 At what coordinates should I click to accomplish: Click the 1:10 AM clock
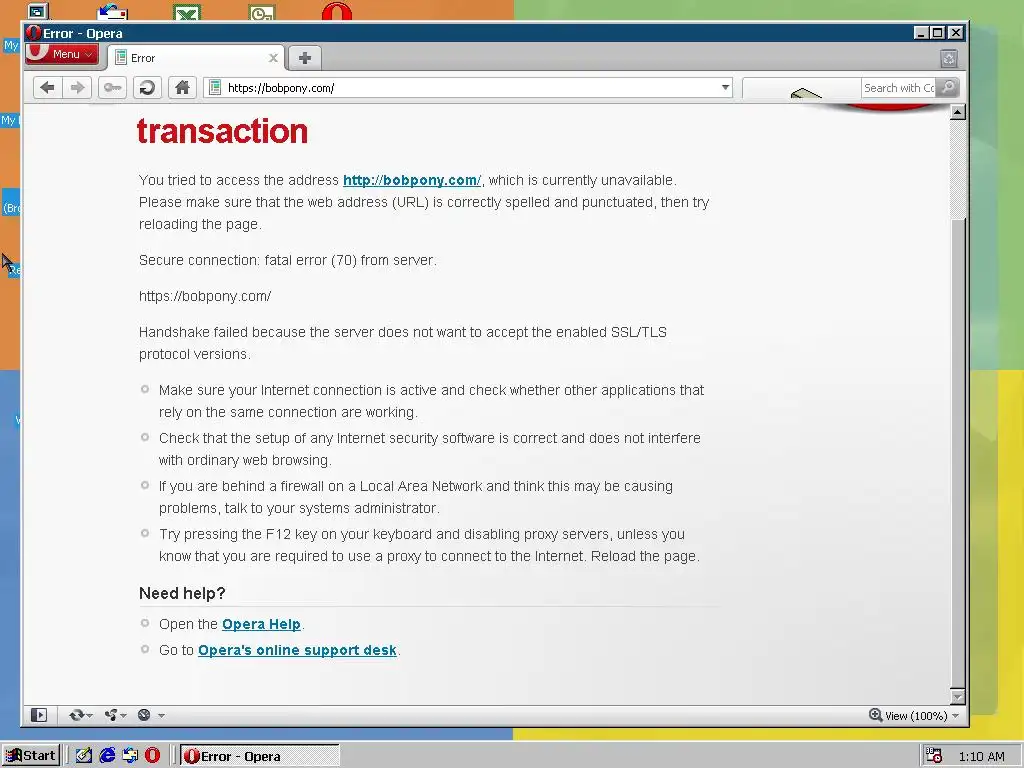click(982, 756)
